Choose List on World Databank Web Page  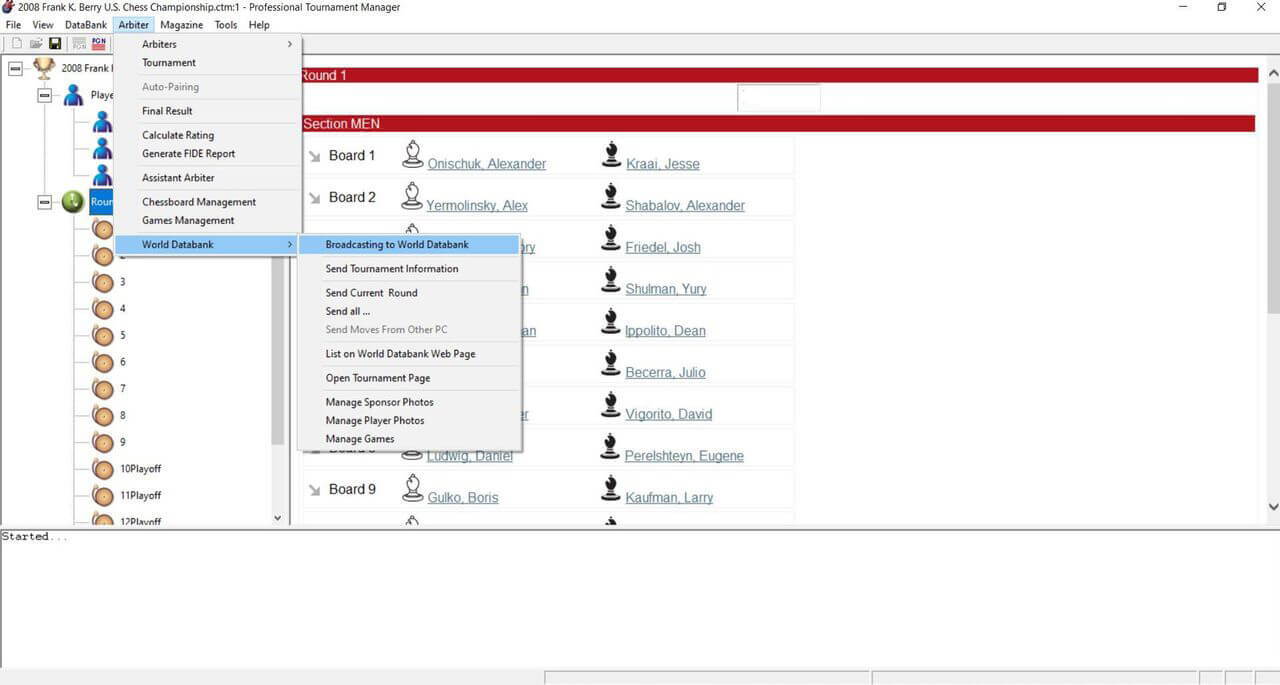[x=410, y=354]
